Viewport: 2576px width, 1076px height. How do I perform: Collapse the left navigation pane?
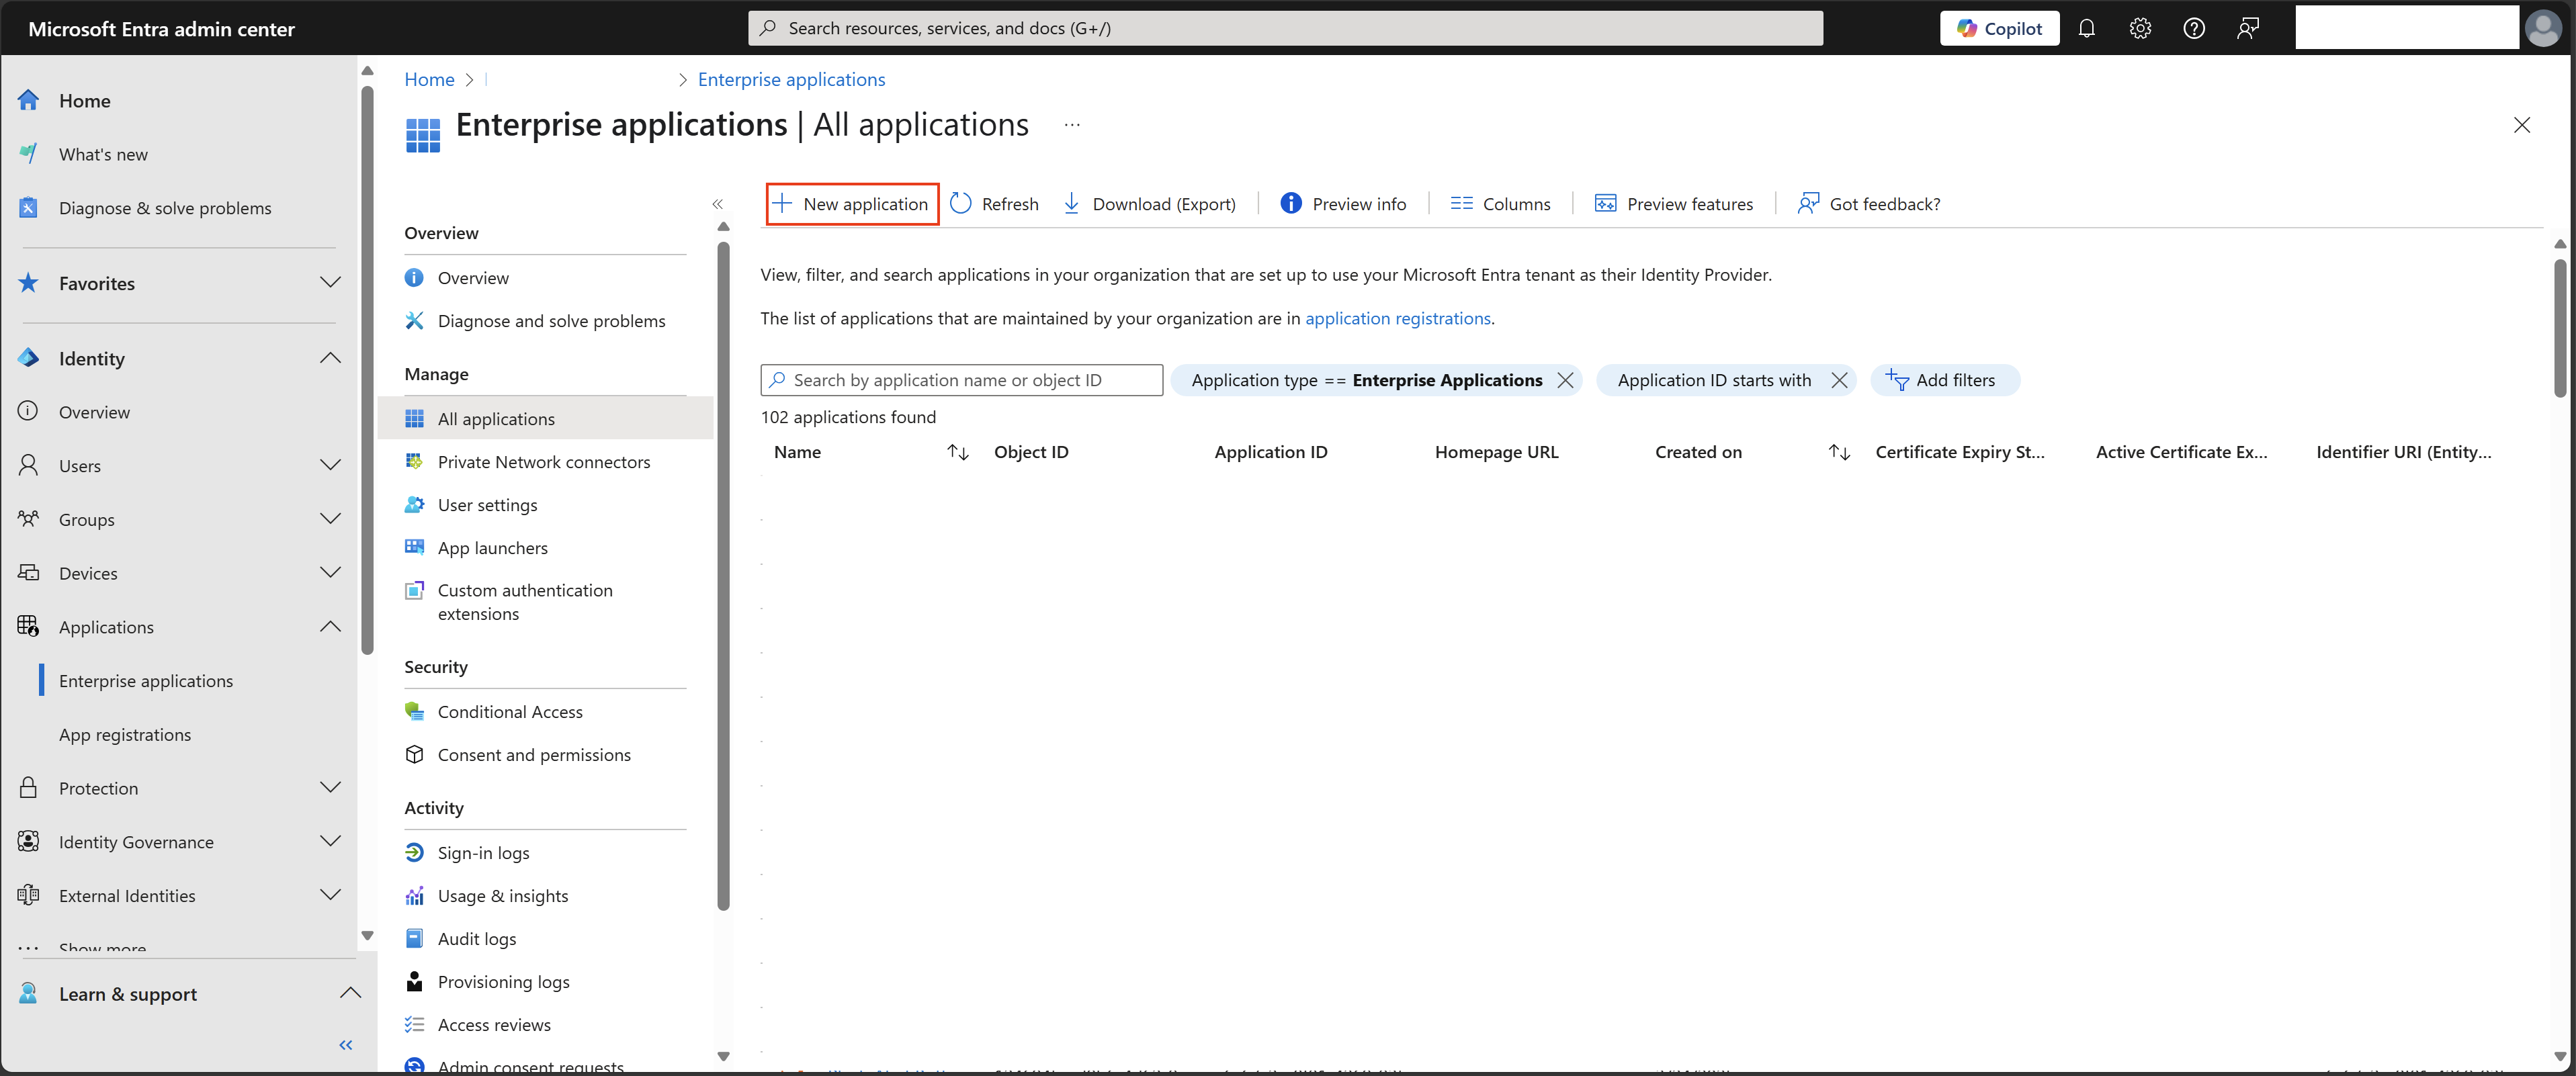point(346,1045)
